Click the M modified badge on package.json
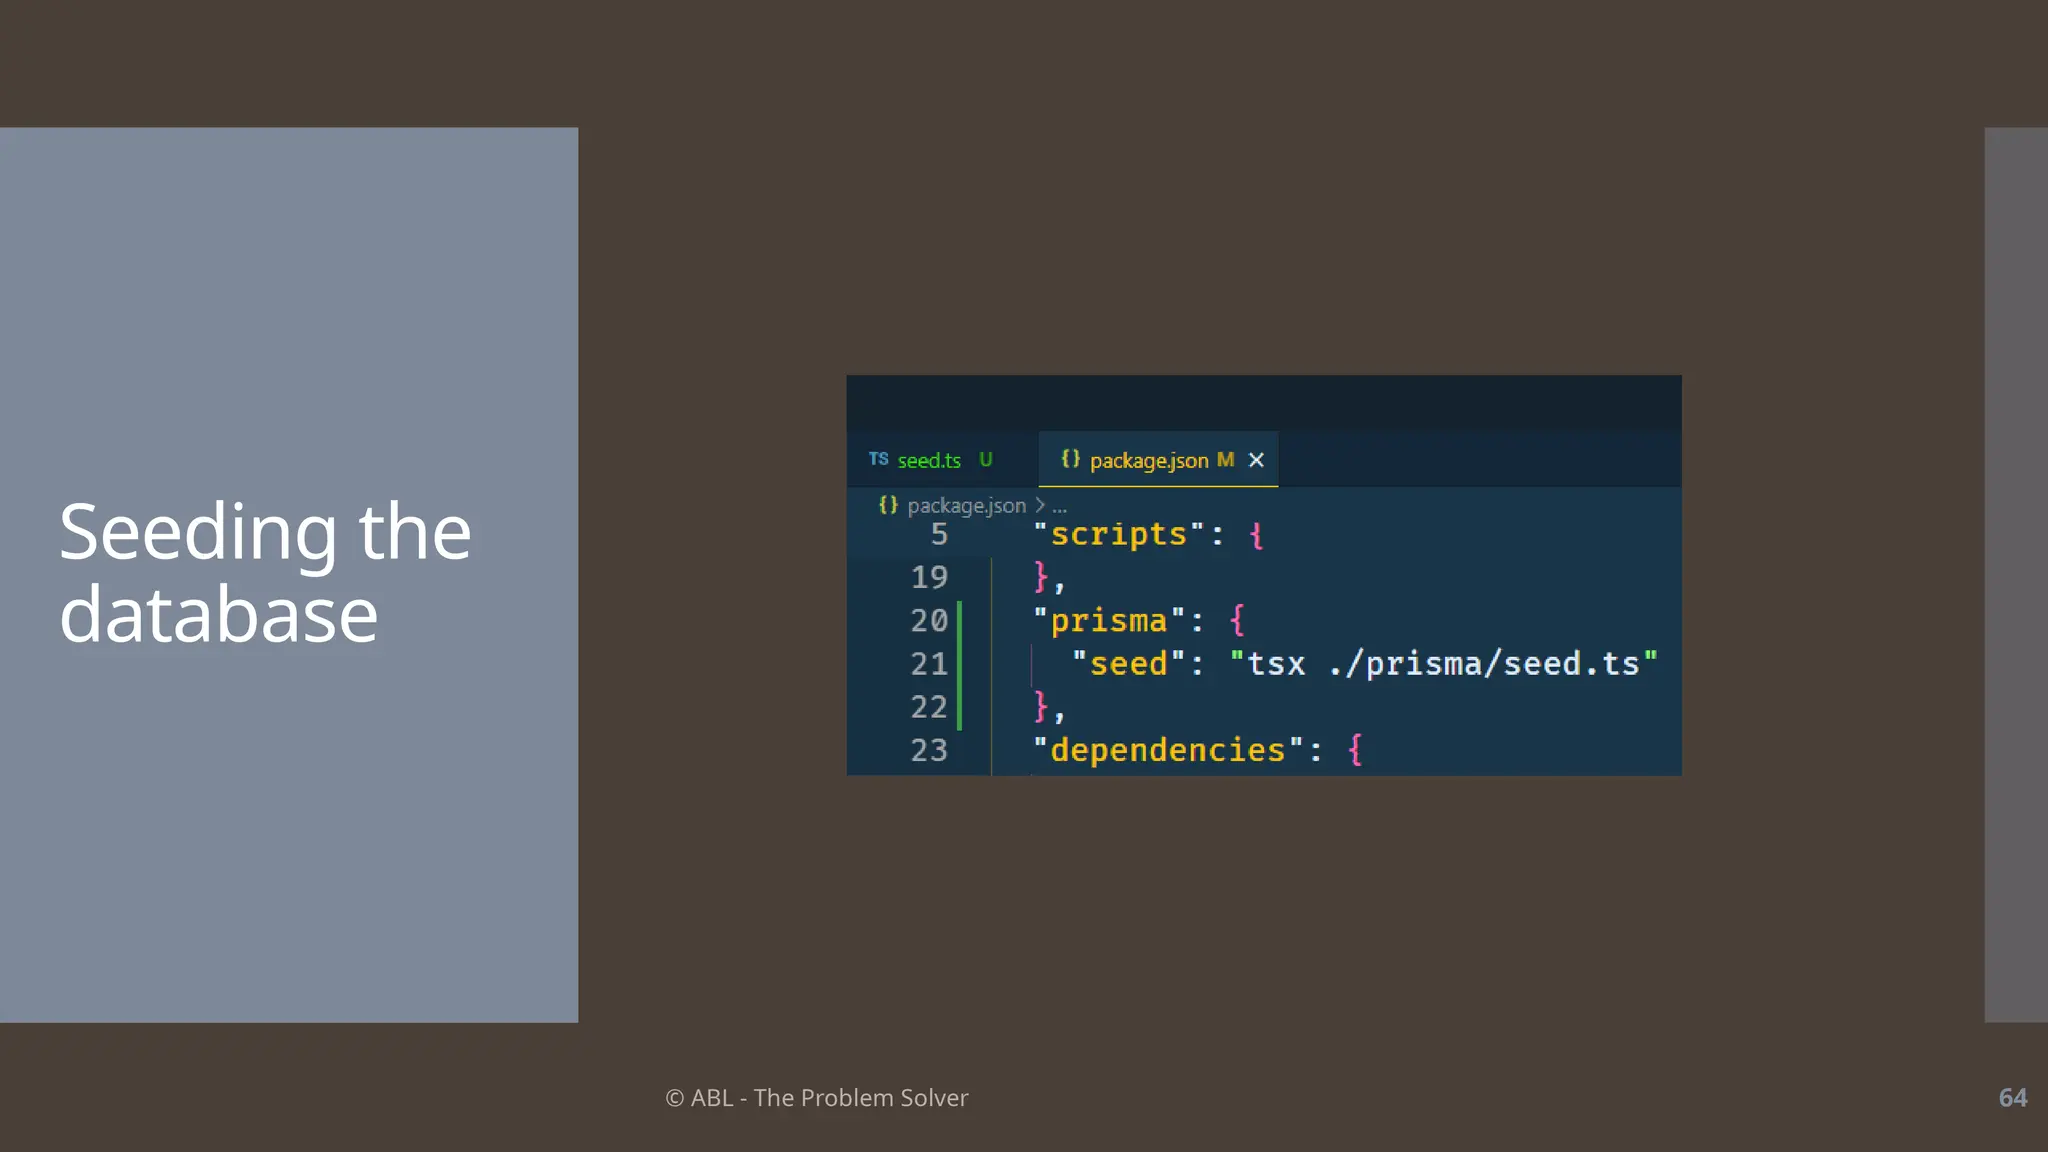Screen dimensions: 2048x1152 (x=1225, y=460)
